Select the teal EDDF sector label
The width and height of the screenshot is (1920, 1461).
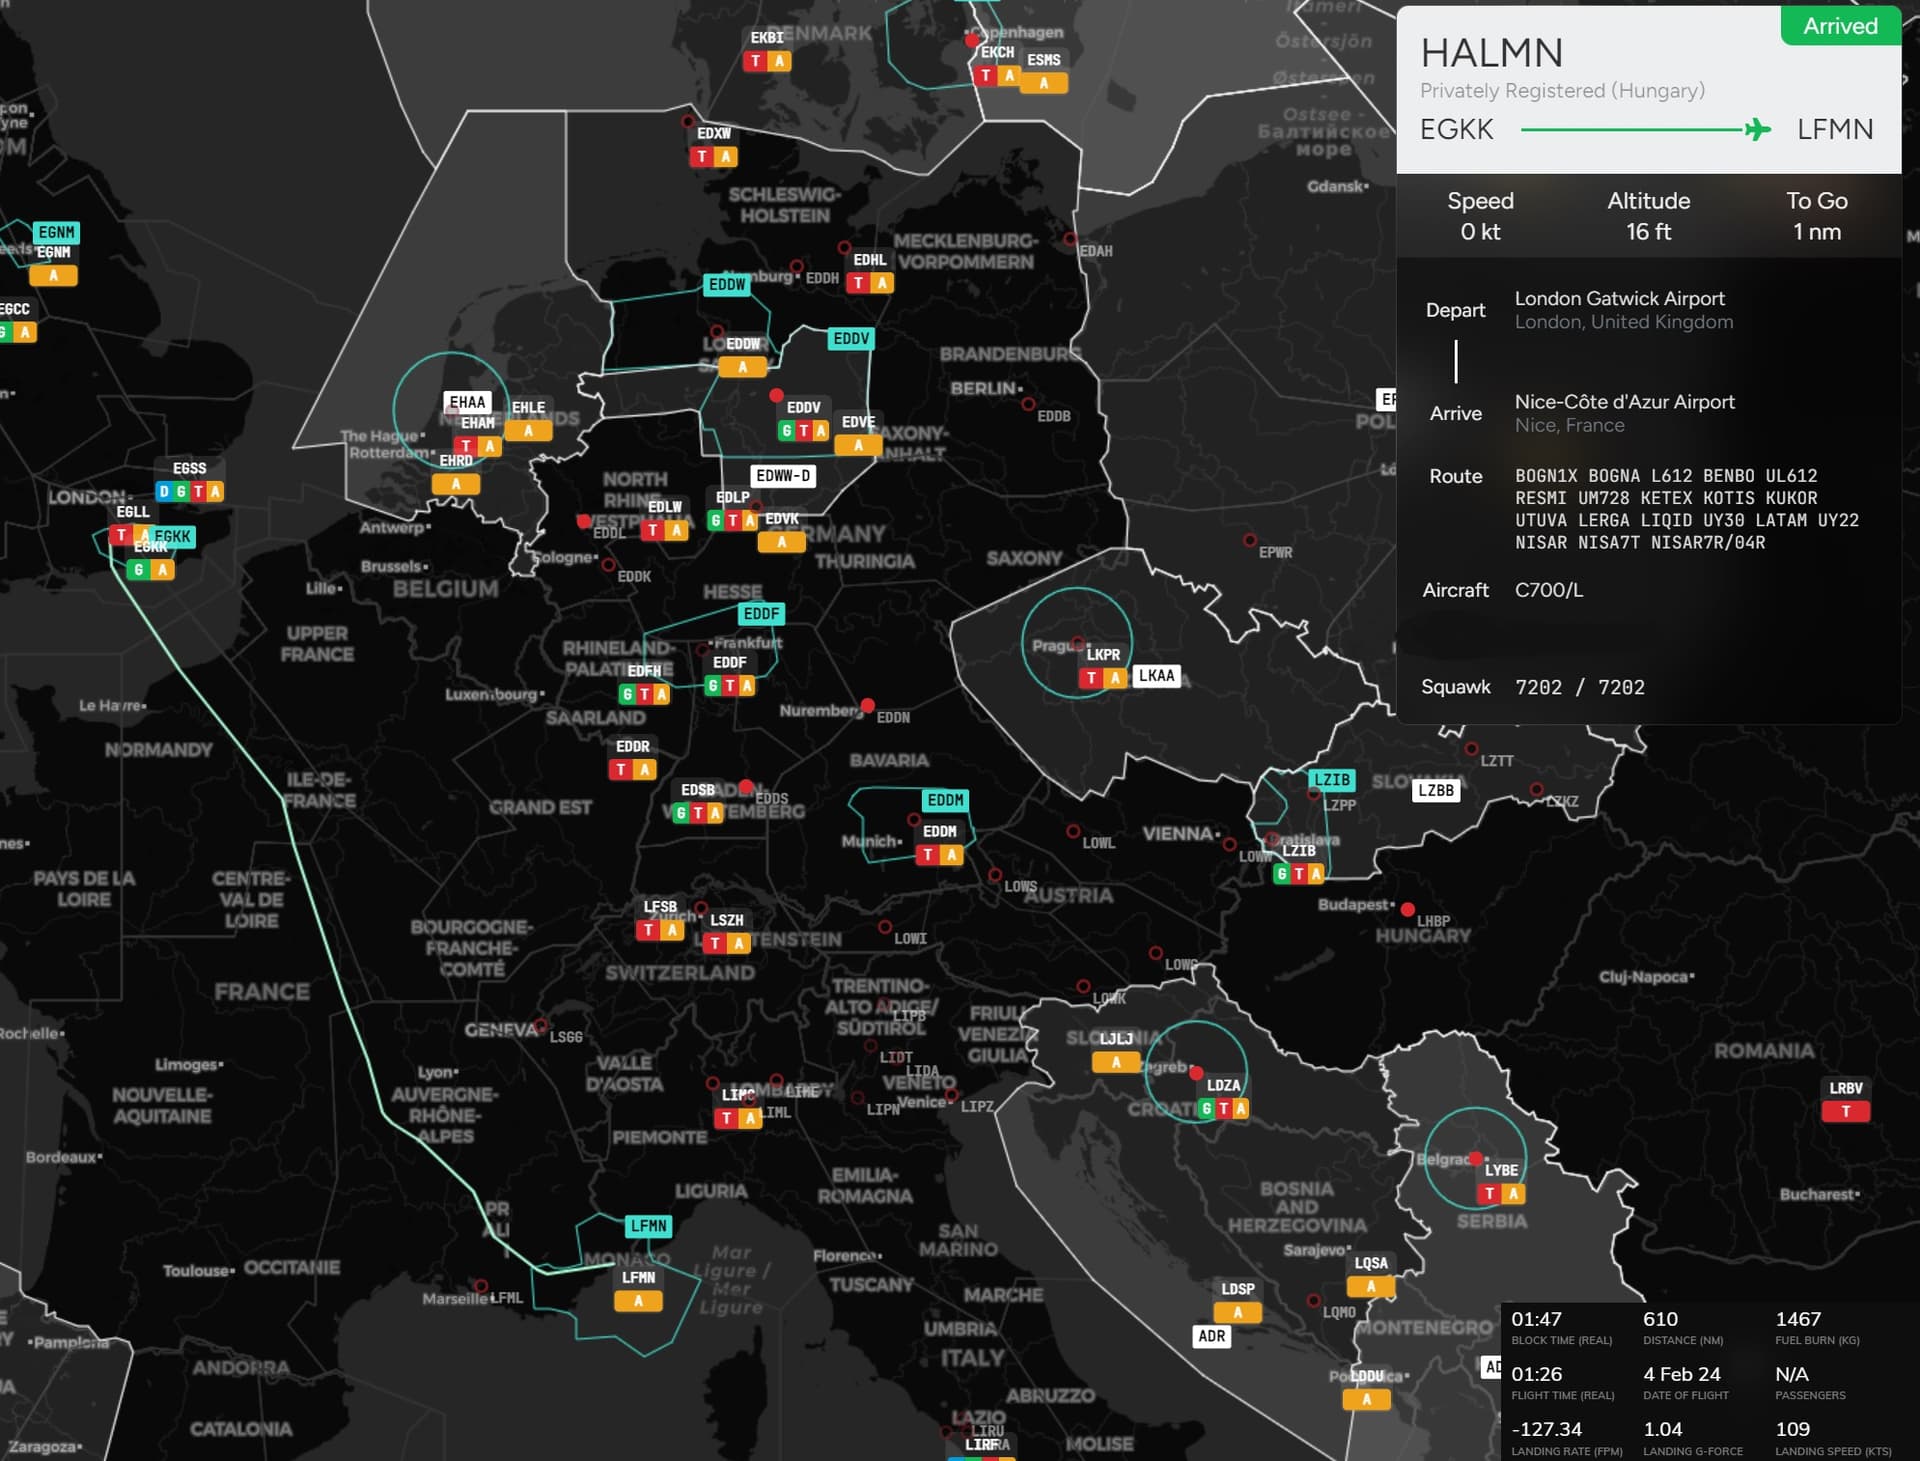coord(761,614)
